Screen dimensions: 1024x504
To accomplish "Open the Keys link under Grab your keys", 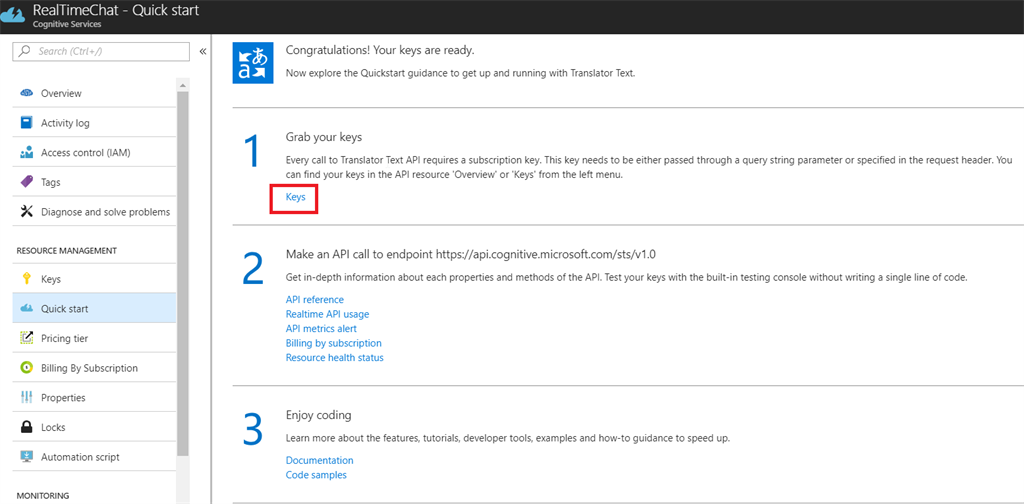I will 295,198.
